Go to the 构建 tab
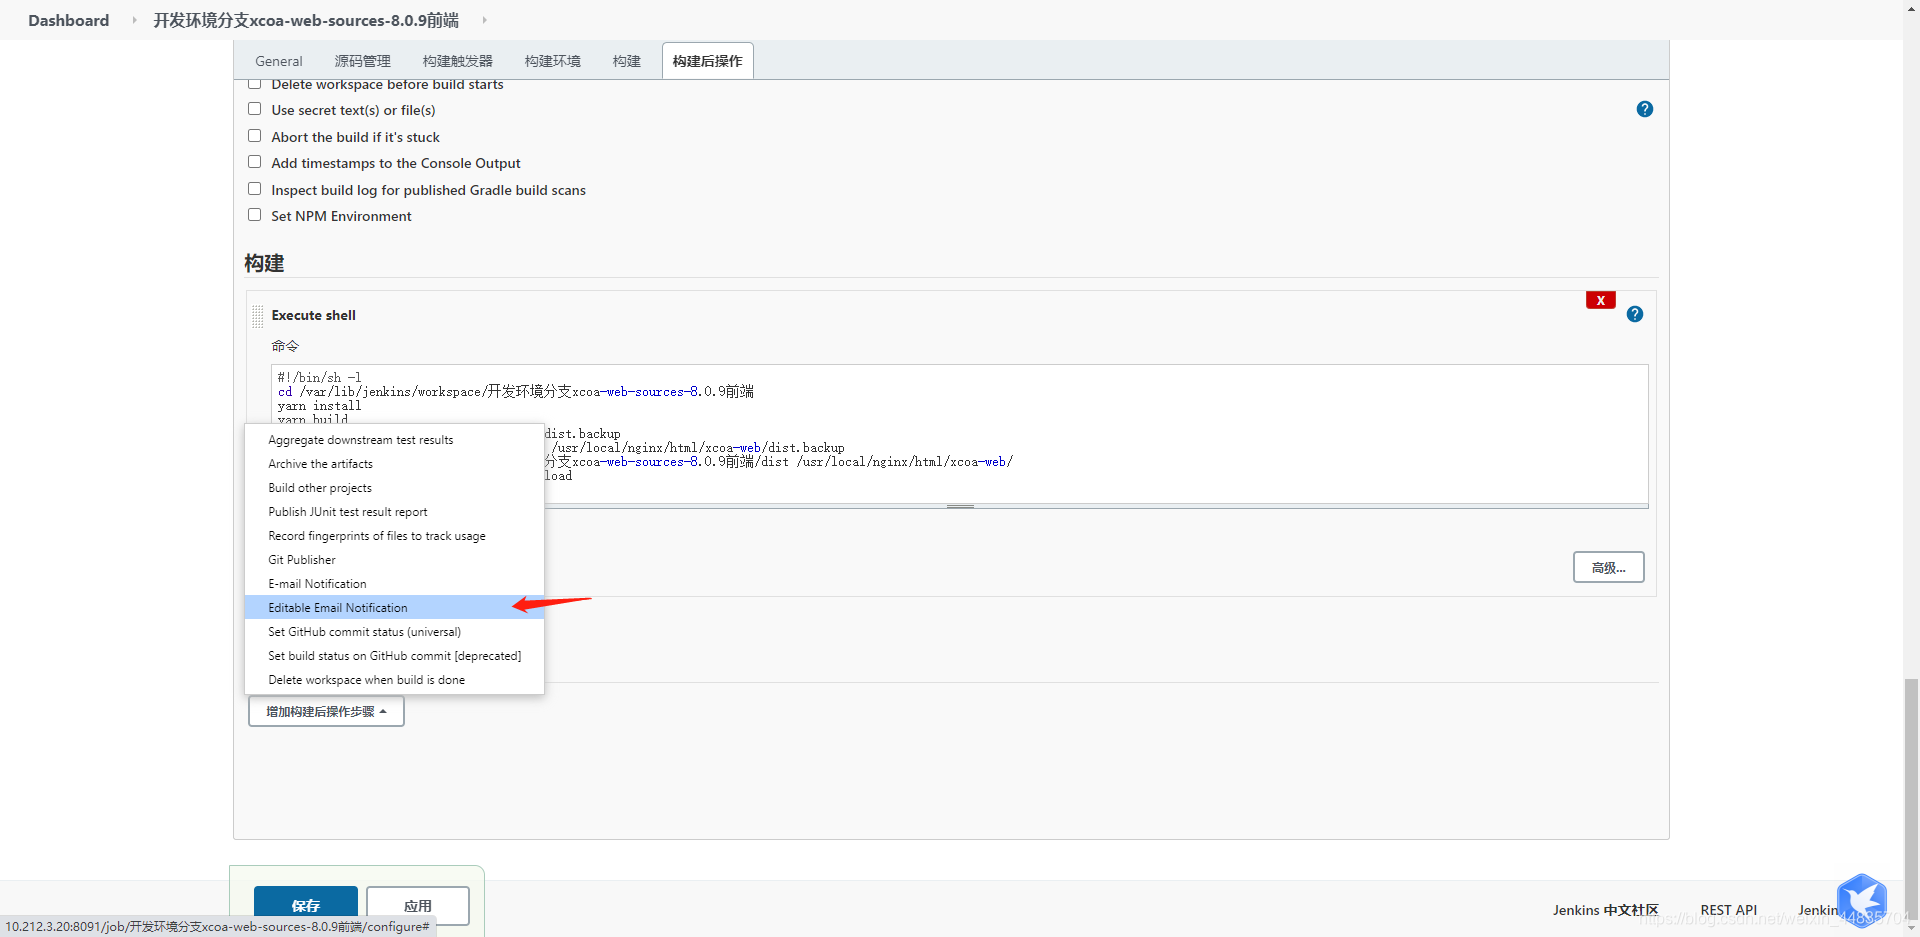 [626, 61]
